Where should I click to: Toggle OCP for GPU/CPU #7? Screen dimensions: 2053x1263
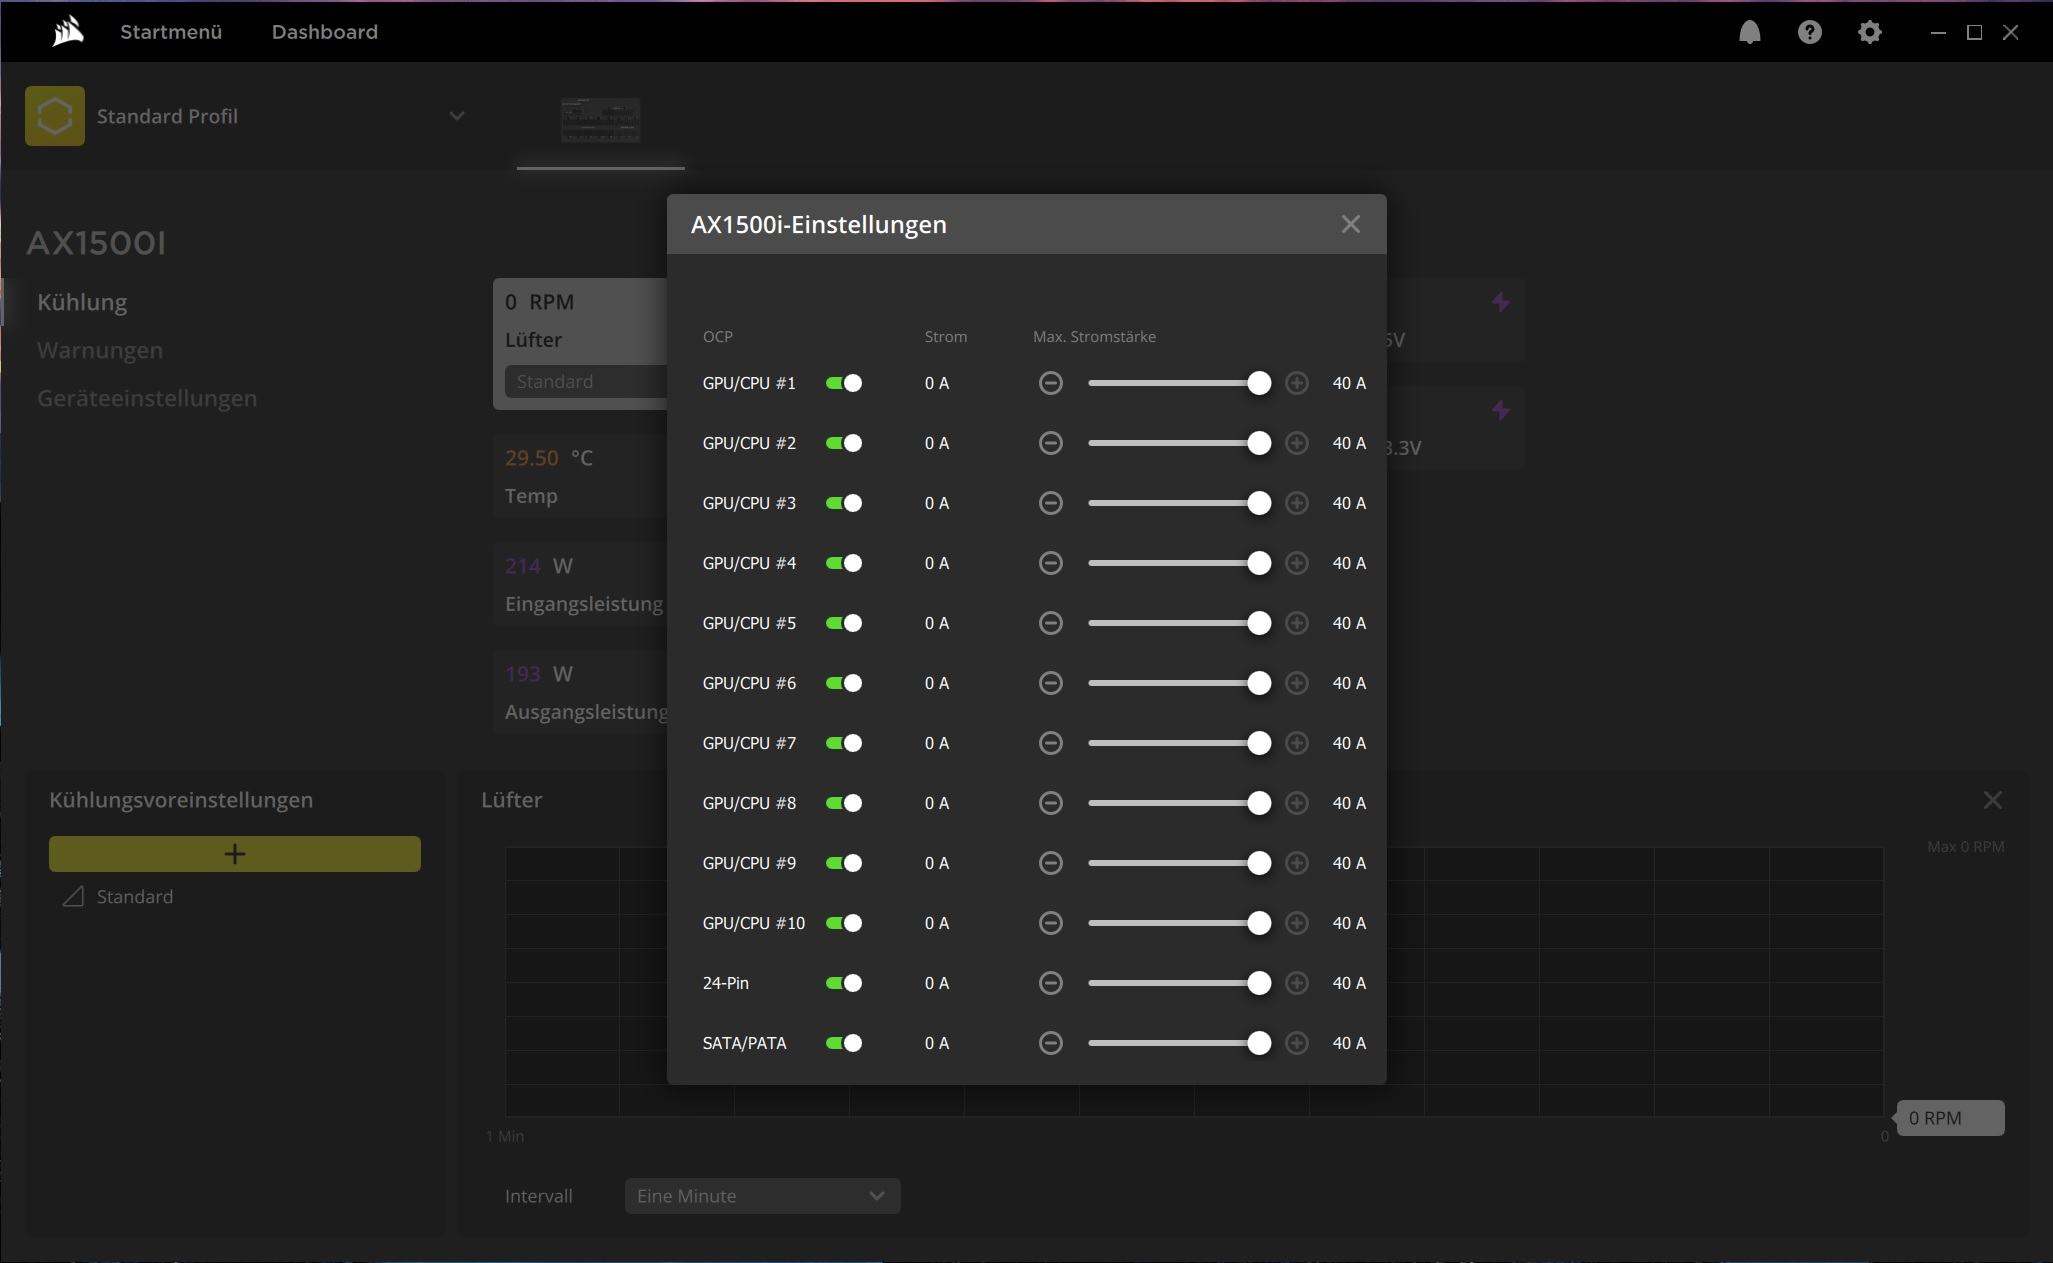[844, 743]
